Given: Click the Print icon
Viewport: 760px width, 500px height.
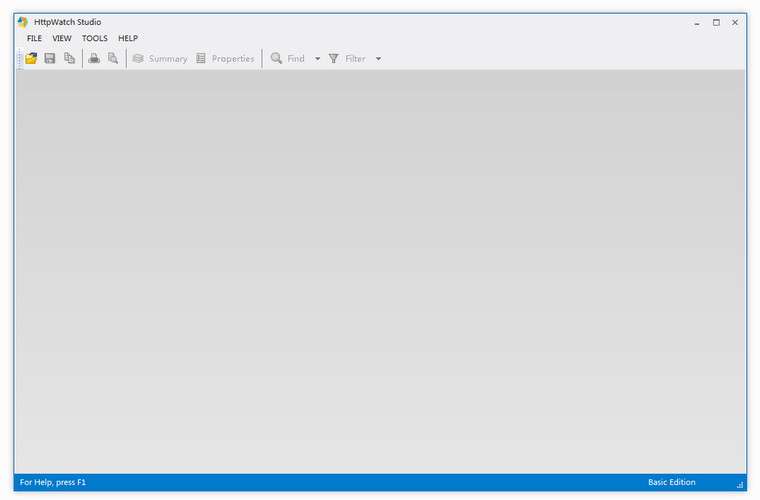Looking at the screenshot, I should tap(94, 59).
